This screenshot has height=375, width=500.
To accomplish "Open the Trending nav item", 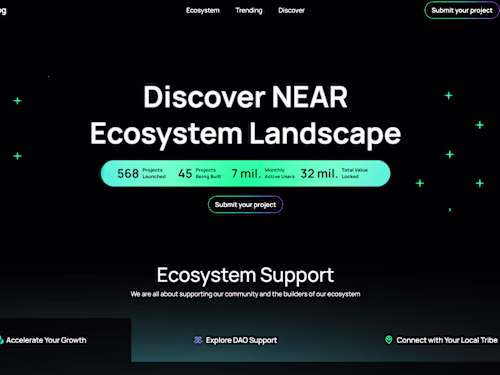I will coord(249,10).
